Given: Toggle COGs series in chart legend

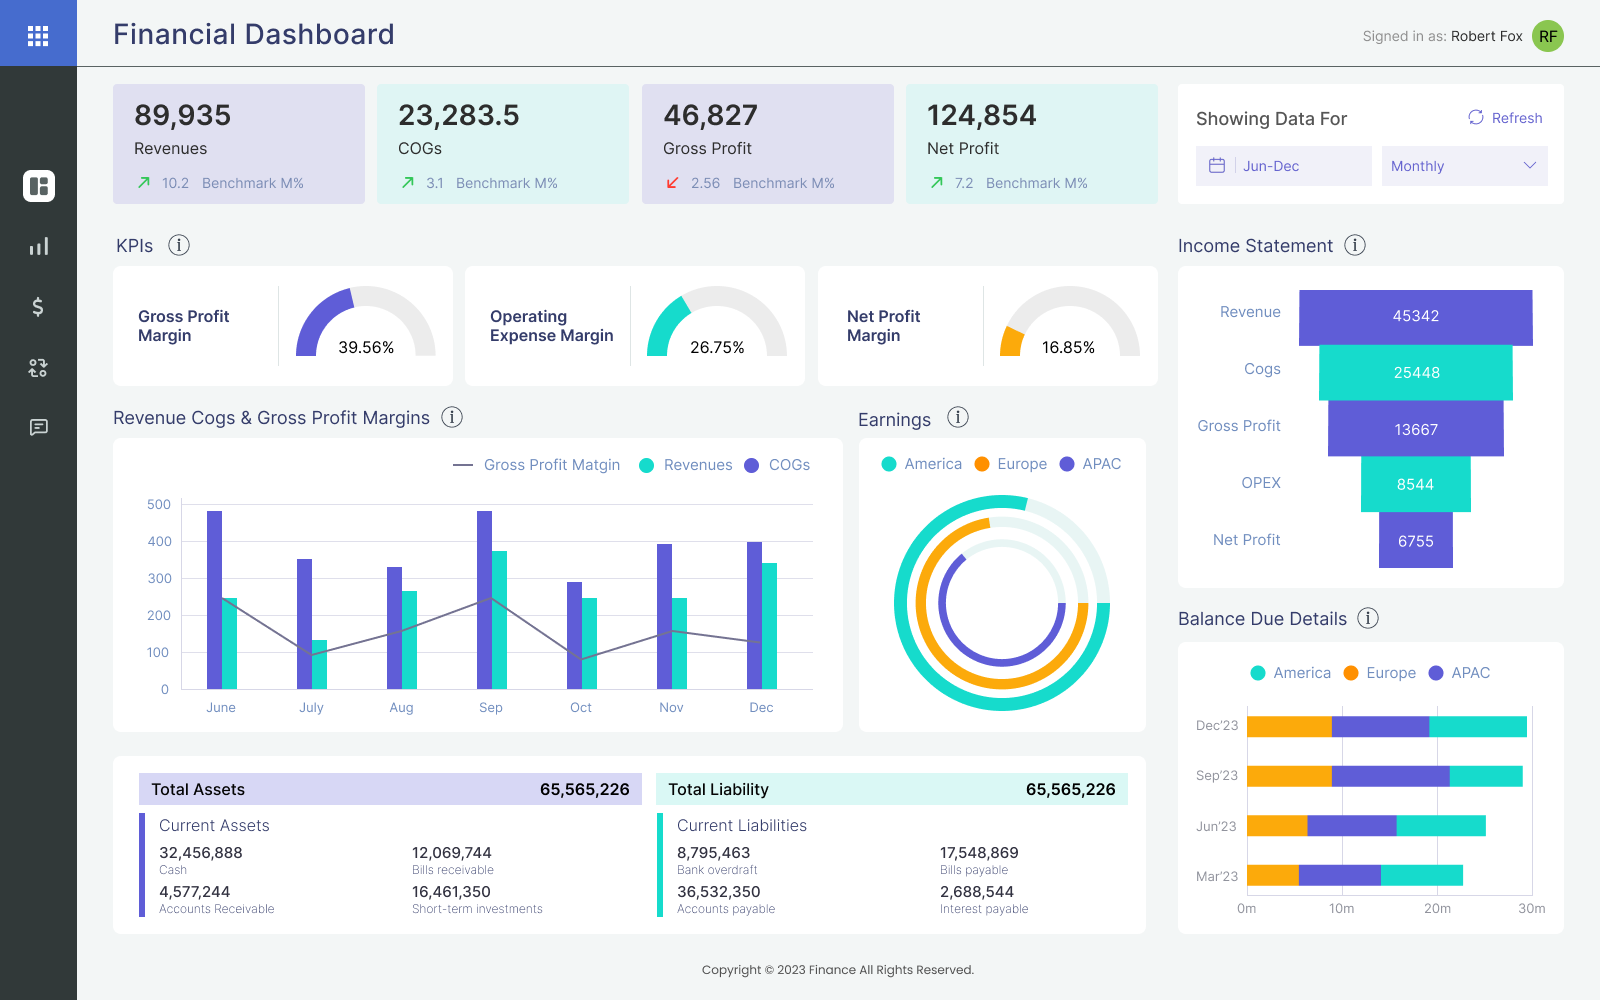Looking at the screenshot, I should [778, 465].
